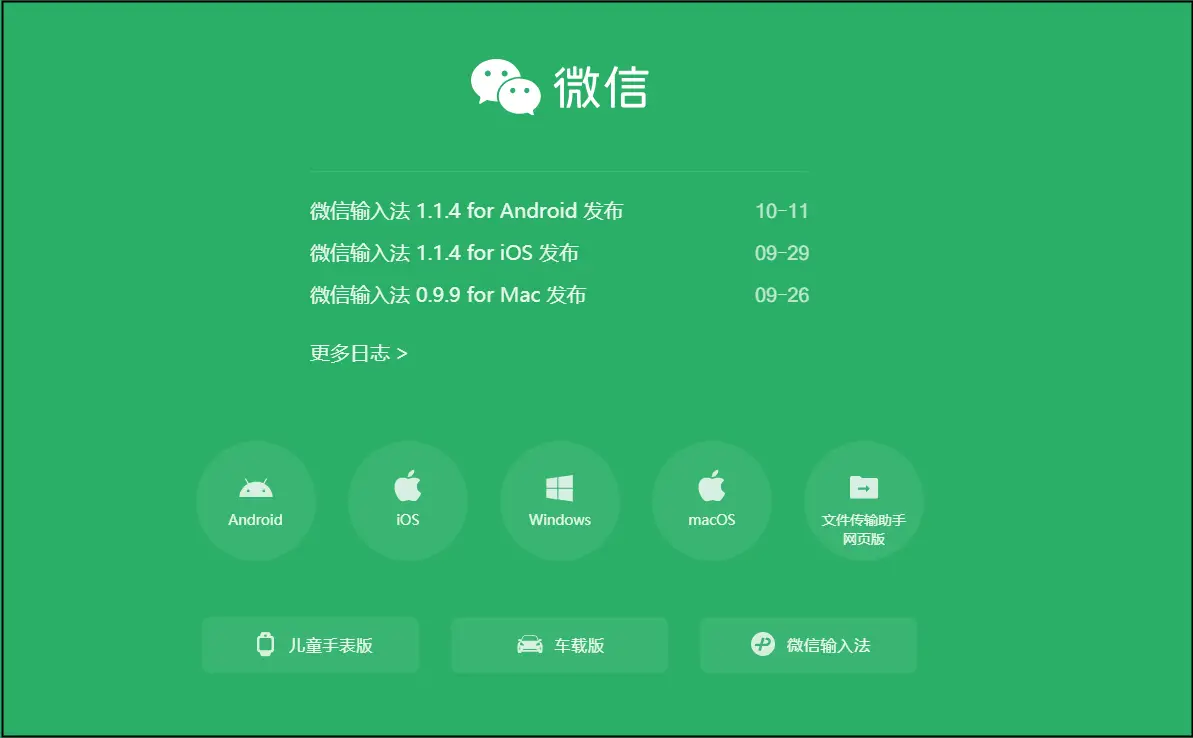Click the watch icon on 儿童手表版 button
The height and width of the screenshot is (738, 1193).
265,645
